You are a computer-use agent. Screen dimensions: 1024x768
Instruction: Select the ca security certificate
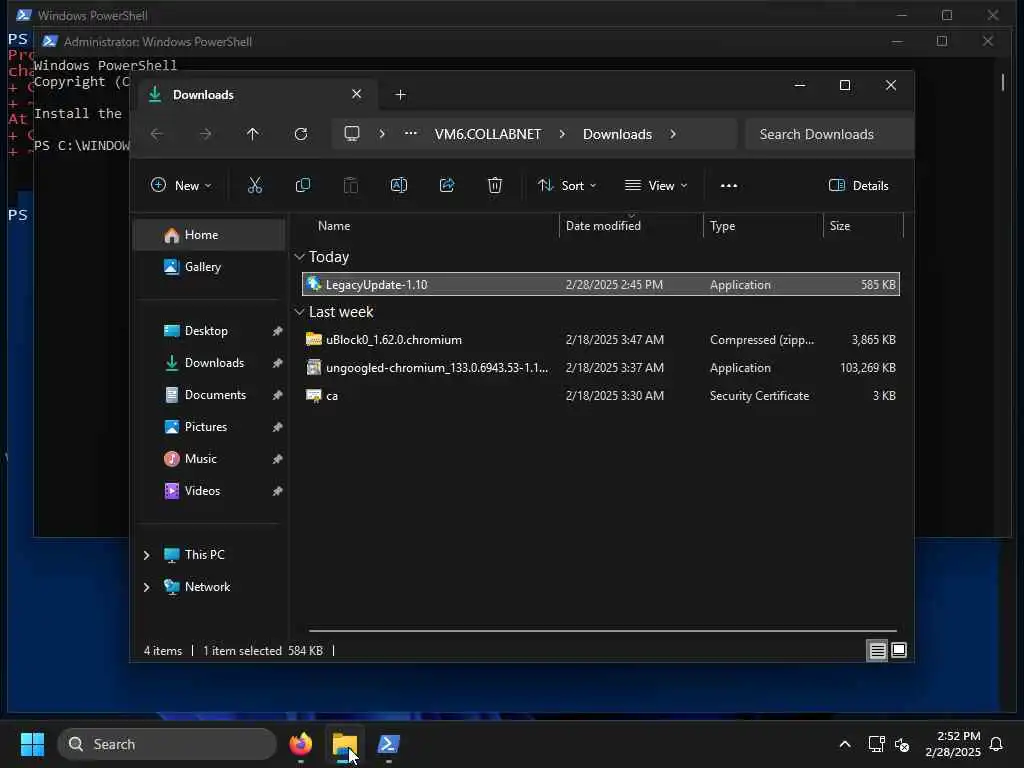pyautogui.click(x=601, y=396)
